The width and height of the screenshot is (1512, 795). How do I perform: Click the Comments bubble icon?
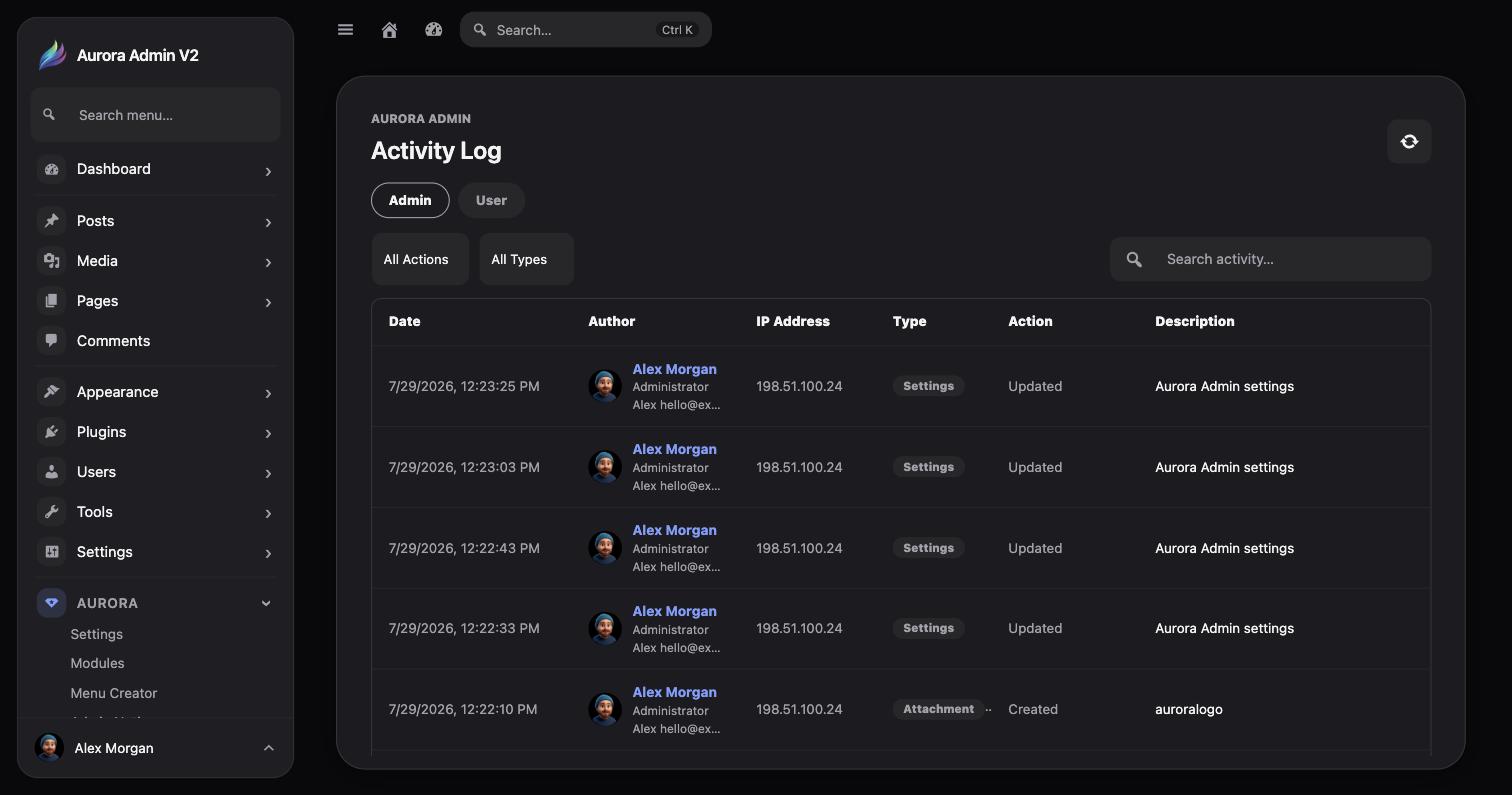click(x=52, y=341)
